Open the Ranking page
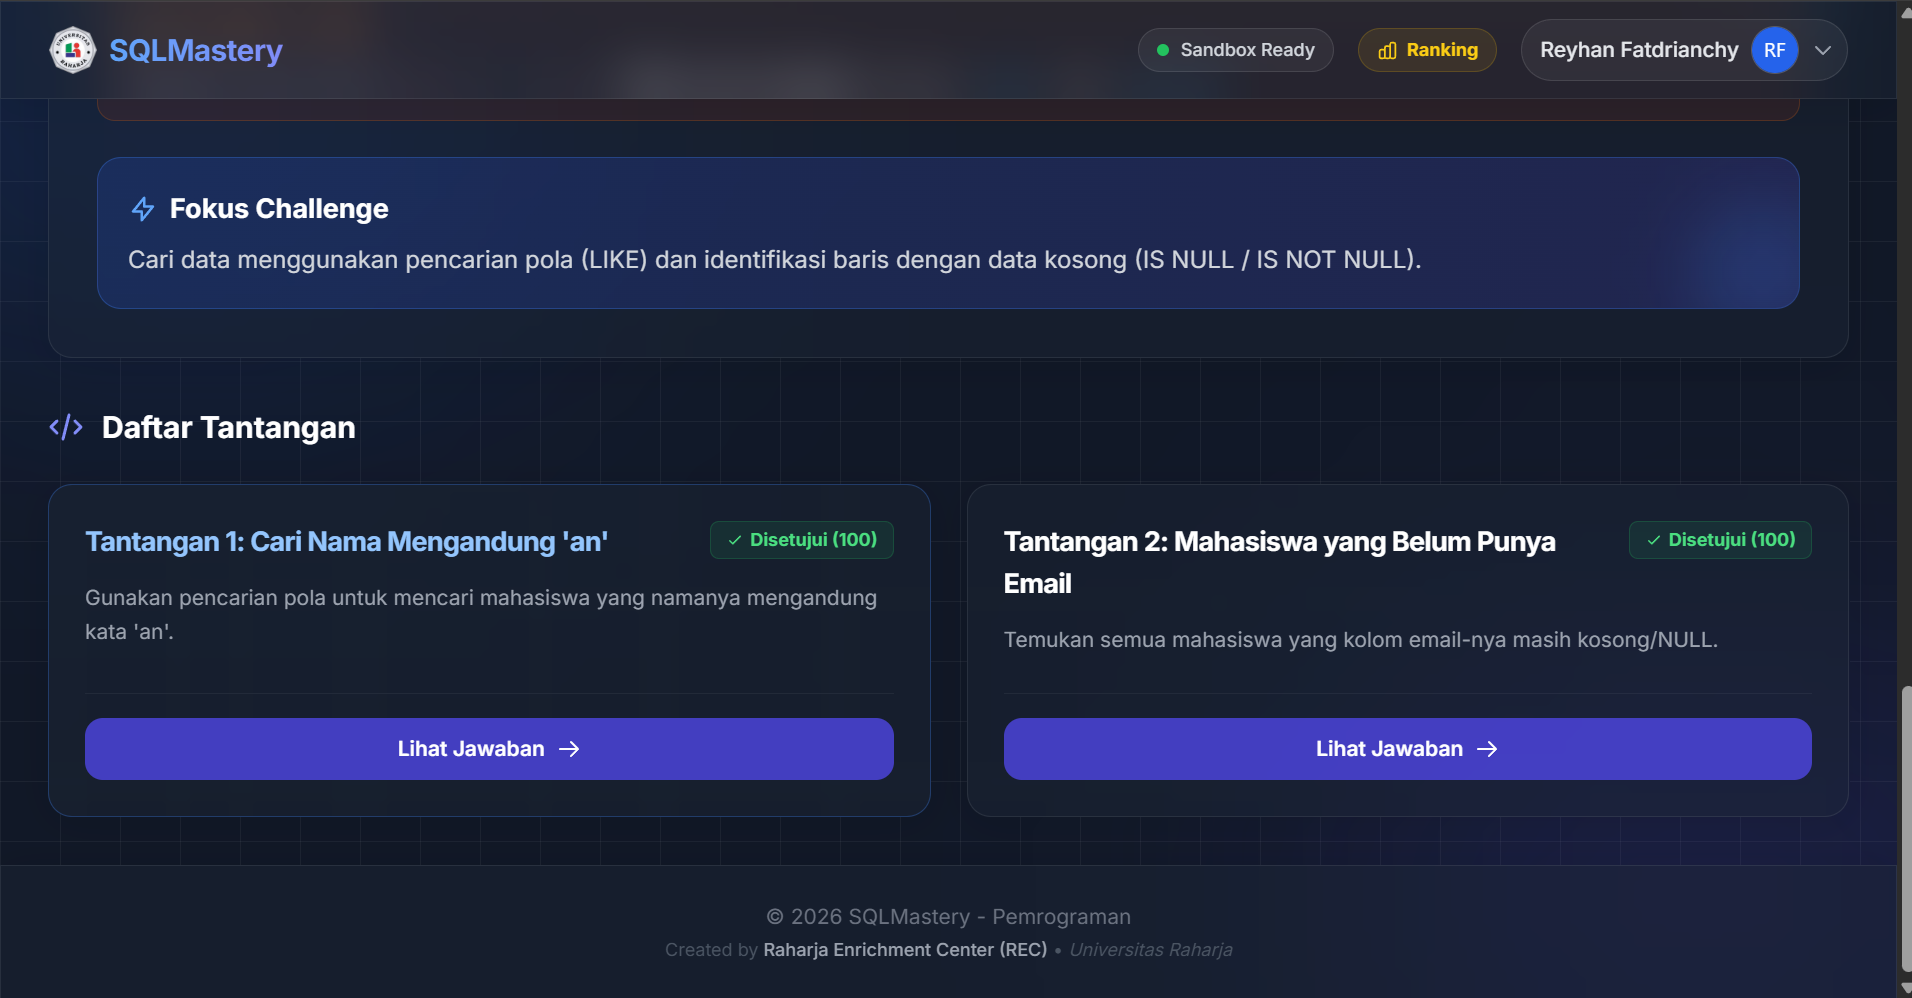This screenshot has height=998, width=1912. tap(1427, 50)
